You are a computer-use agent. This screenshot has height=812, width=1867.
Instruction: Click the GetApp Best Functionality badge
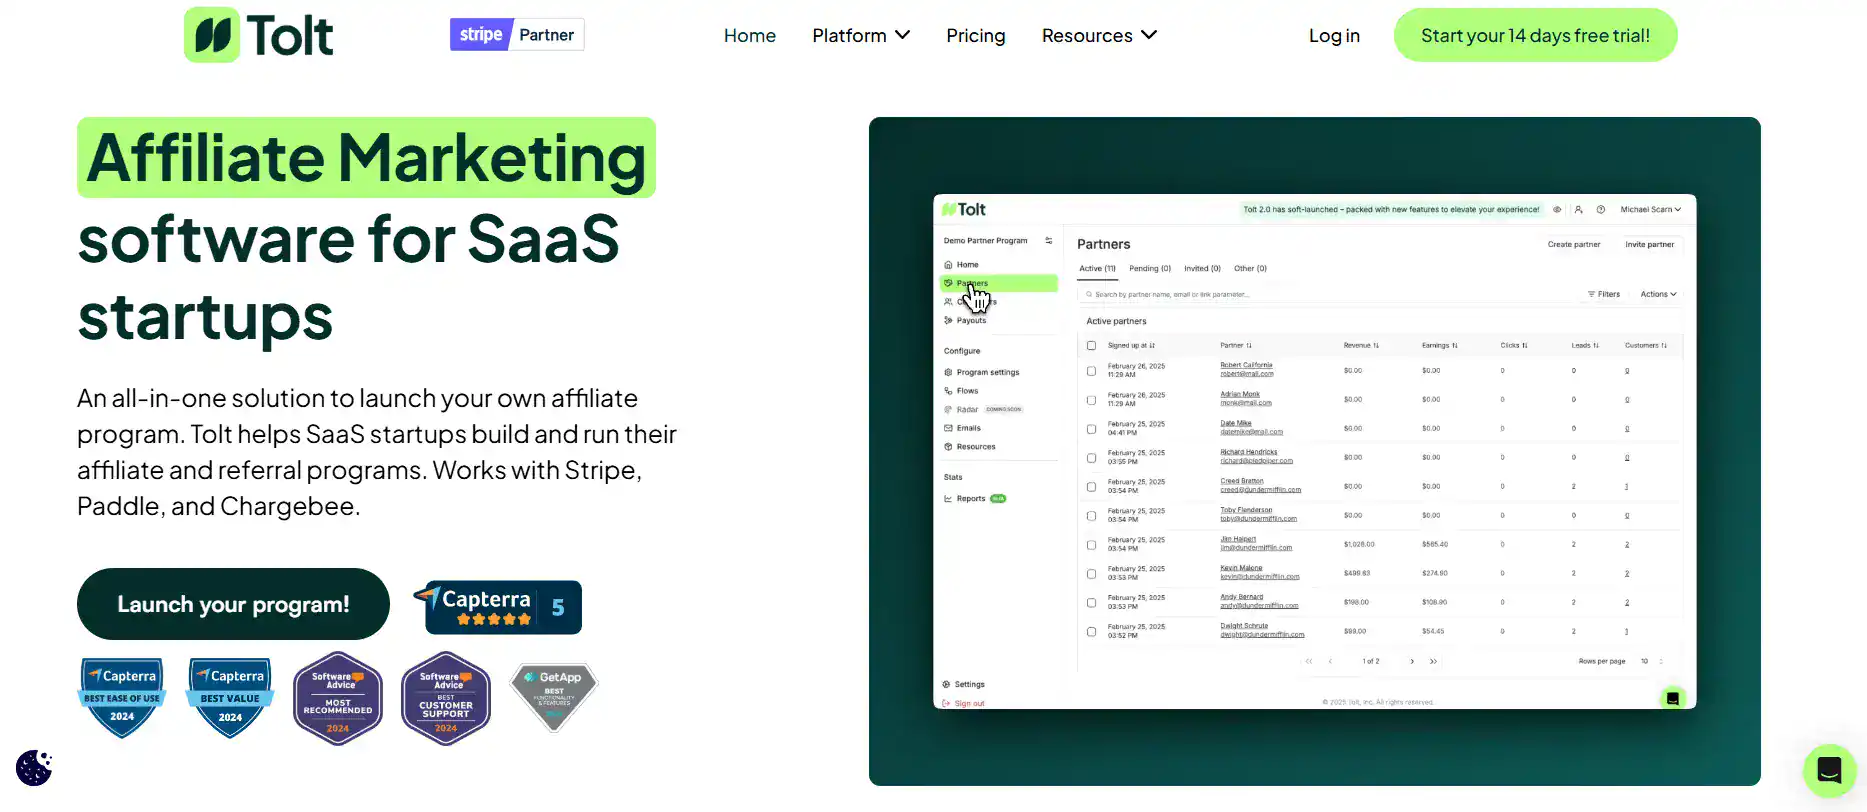[554, 696]
